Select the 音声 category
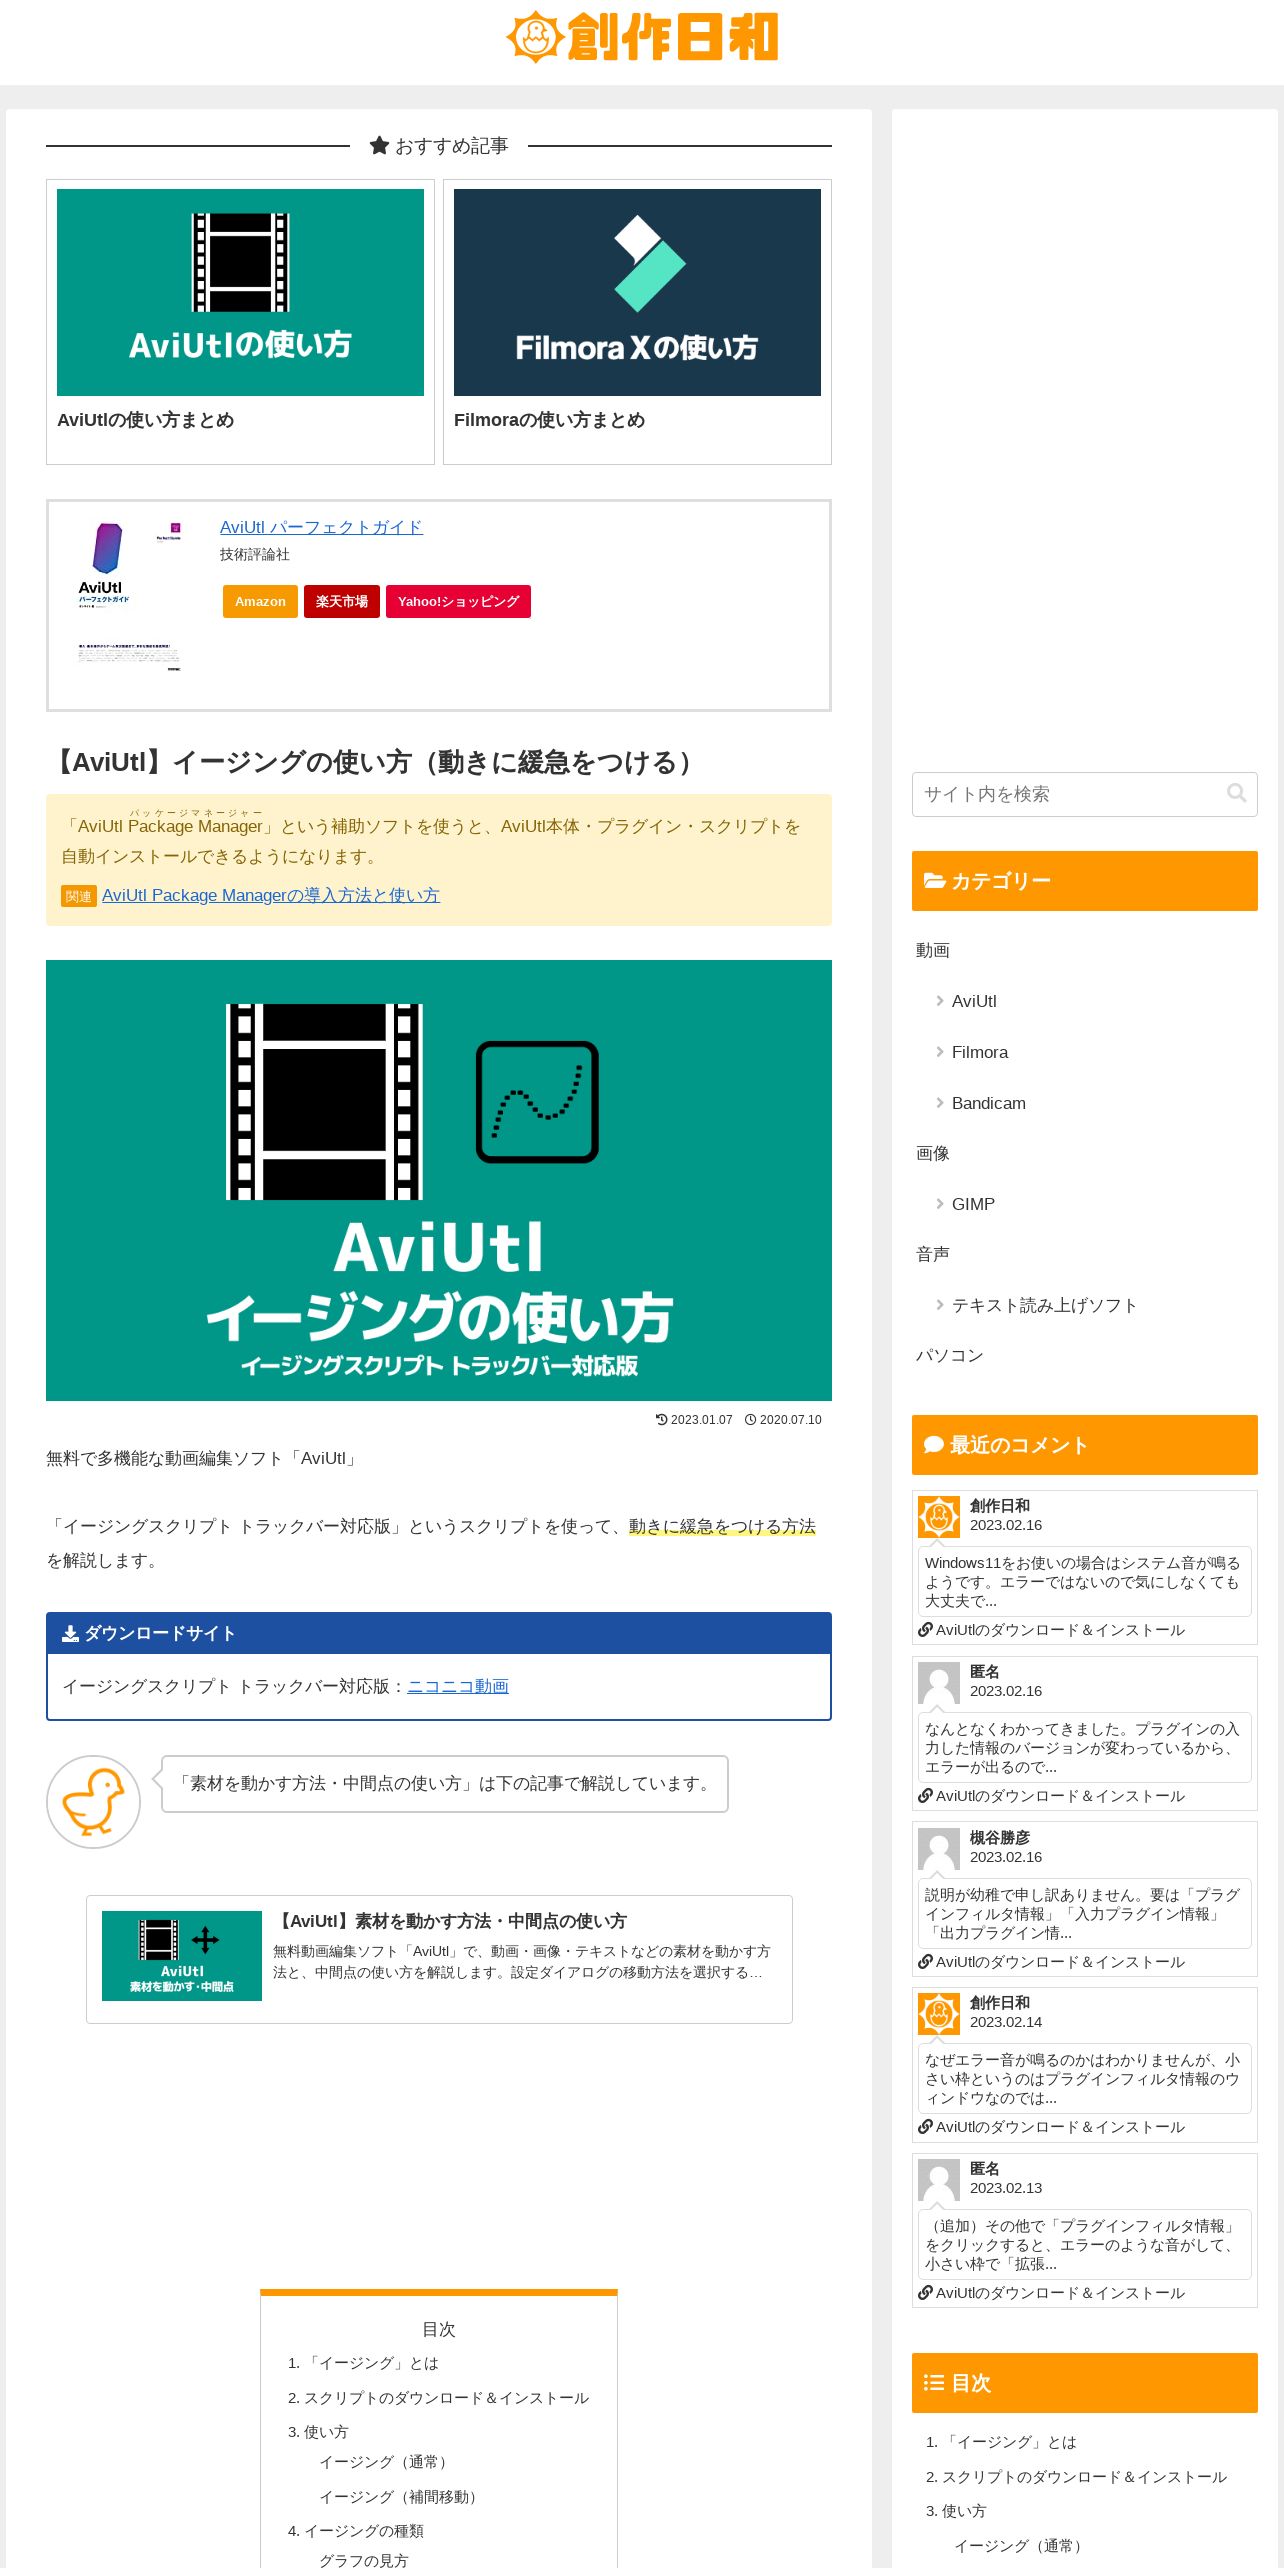The height and width of the screenshot is (2568, 1284). point(933,1254)
